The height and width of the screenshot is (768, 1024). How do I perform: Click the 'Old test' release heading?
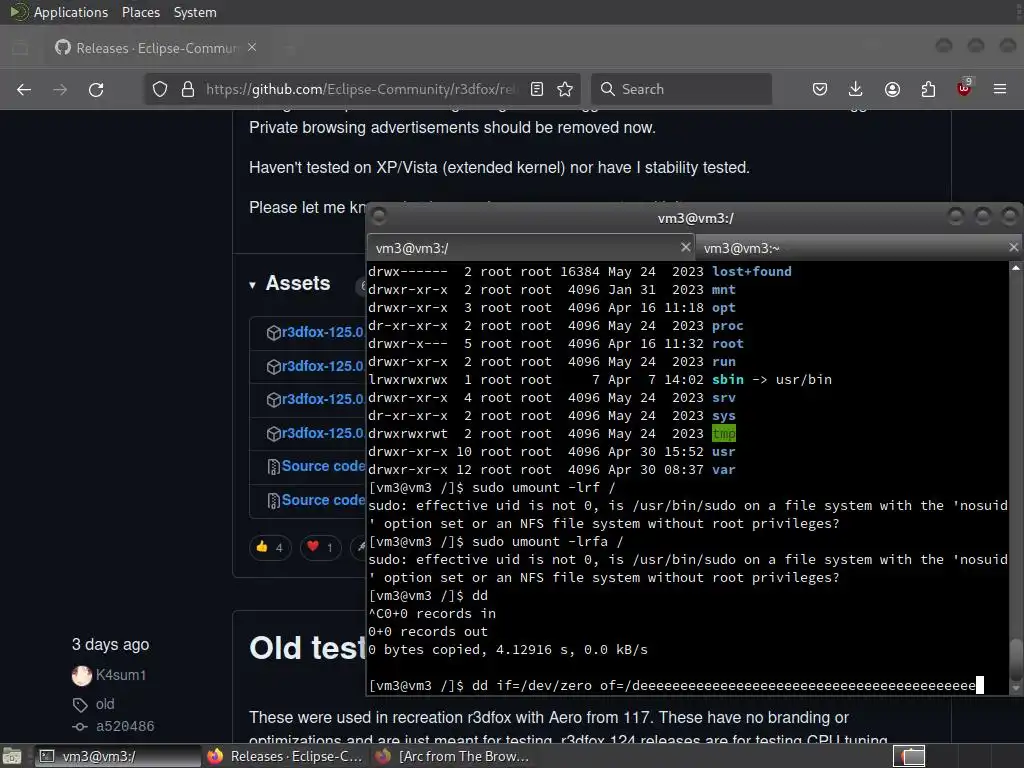[x=307, y=648]
